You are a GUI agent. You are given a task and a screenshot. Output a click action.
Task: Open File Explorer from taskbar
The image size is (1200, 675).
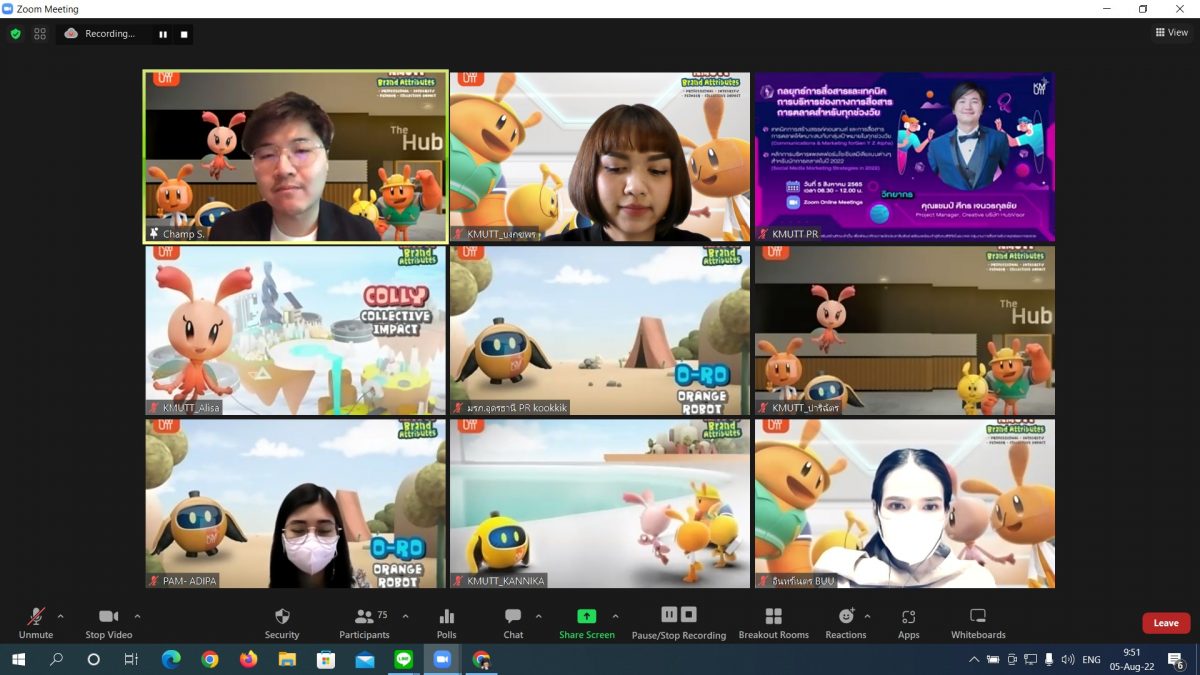(287, 660)
